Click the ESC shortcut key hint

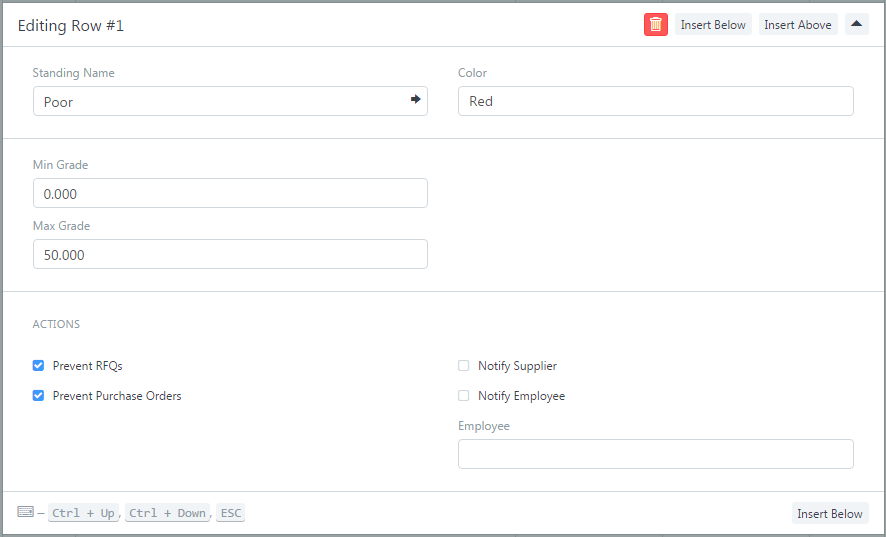(230, 513)
